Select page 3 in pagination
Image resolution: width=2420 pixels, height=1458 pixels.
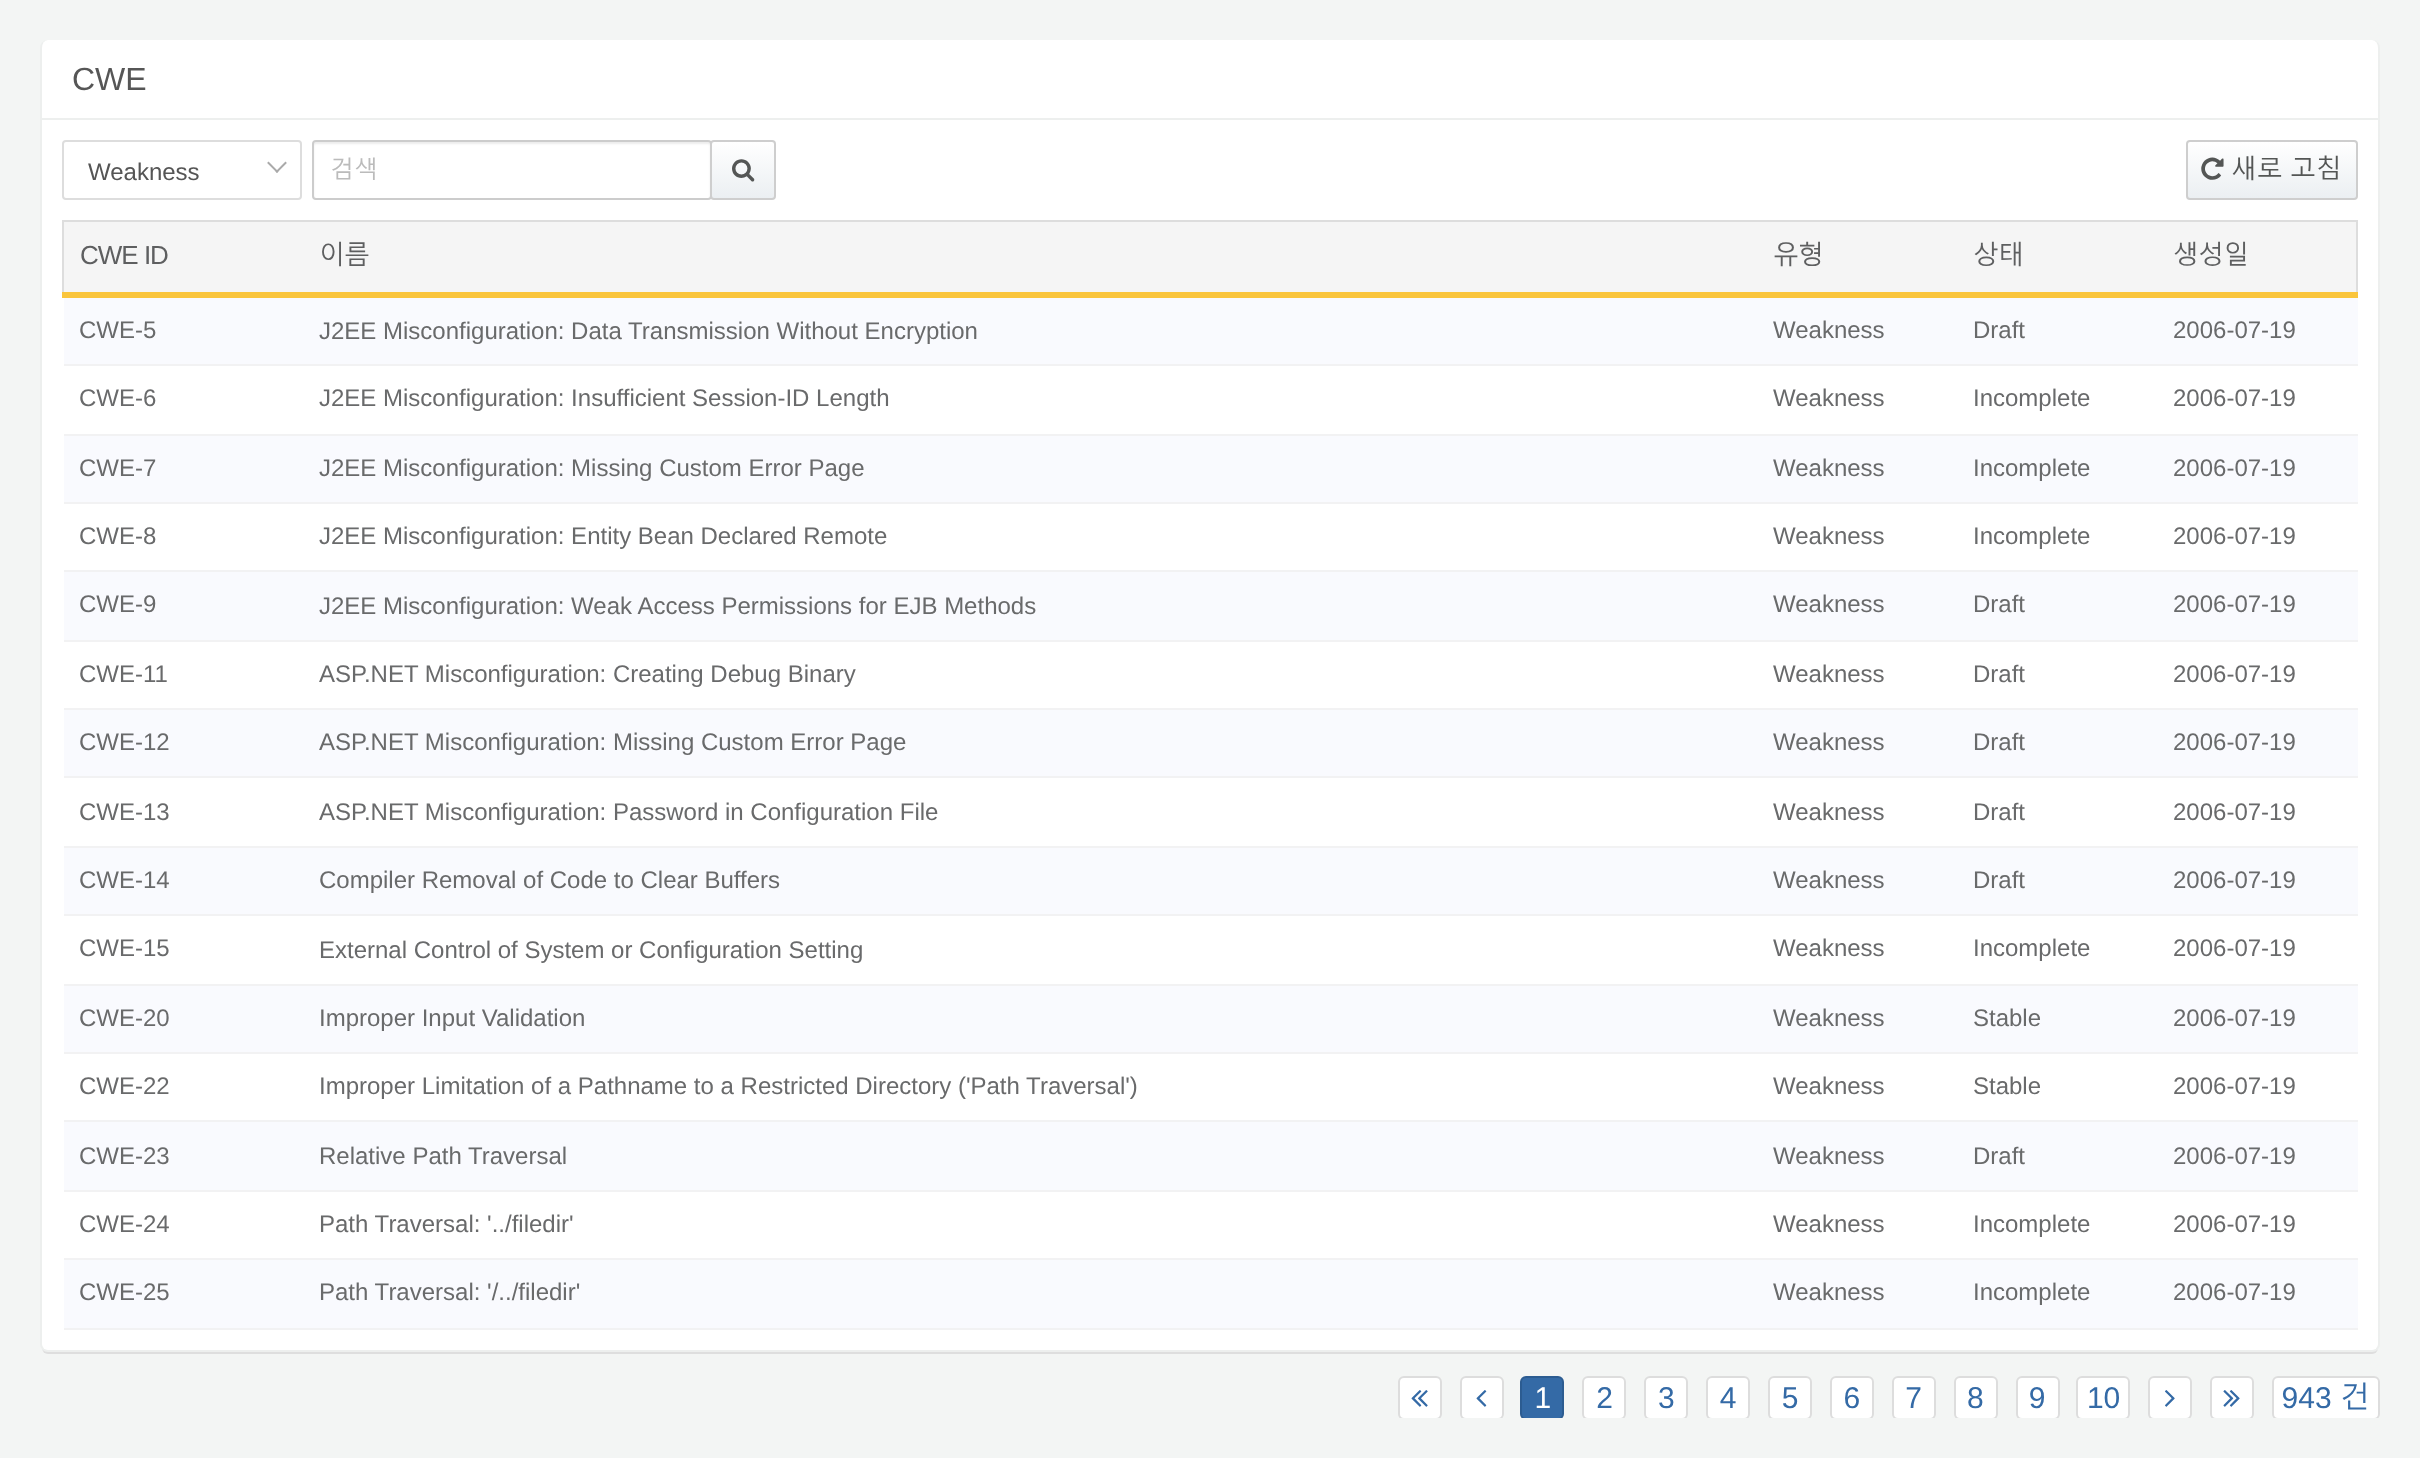pyautogui.click(x=1666, y=1398)
